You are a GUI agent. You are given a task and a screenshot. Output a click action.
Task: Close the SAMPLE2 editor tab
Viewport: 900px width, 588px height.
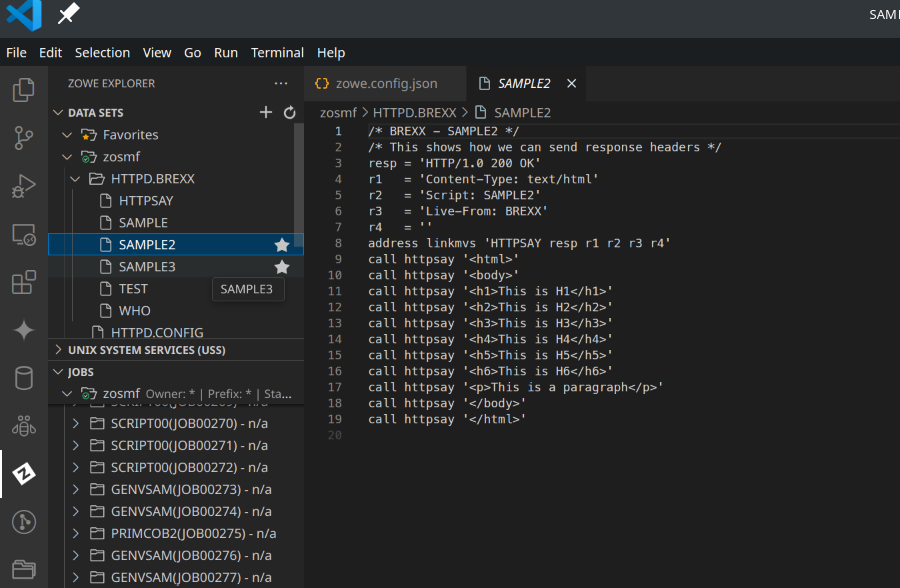[572, 83]
